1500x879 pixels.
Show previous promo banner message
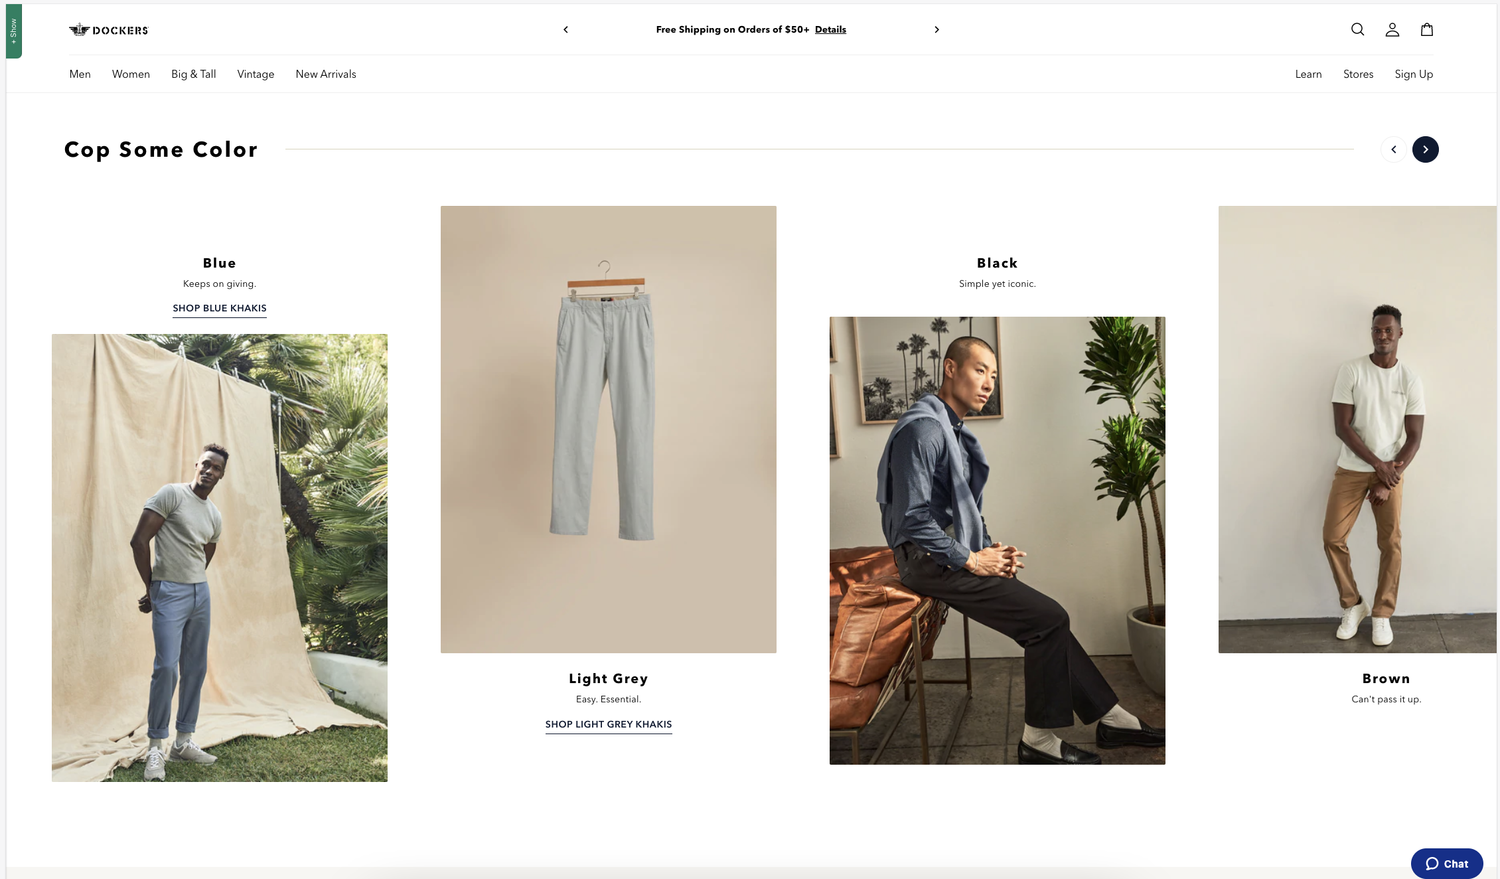tap(566, 30)
